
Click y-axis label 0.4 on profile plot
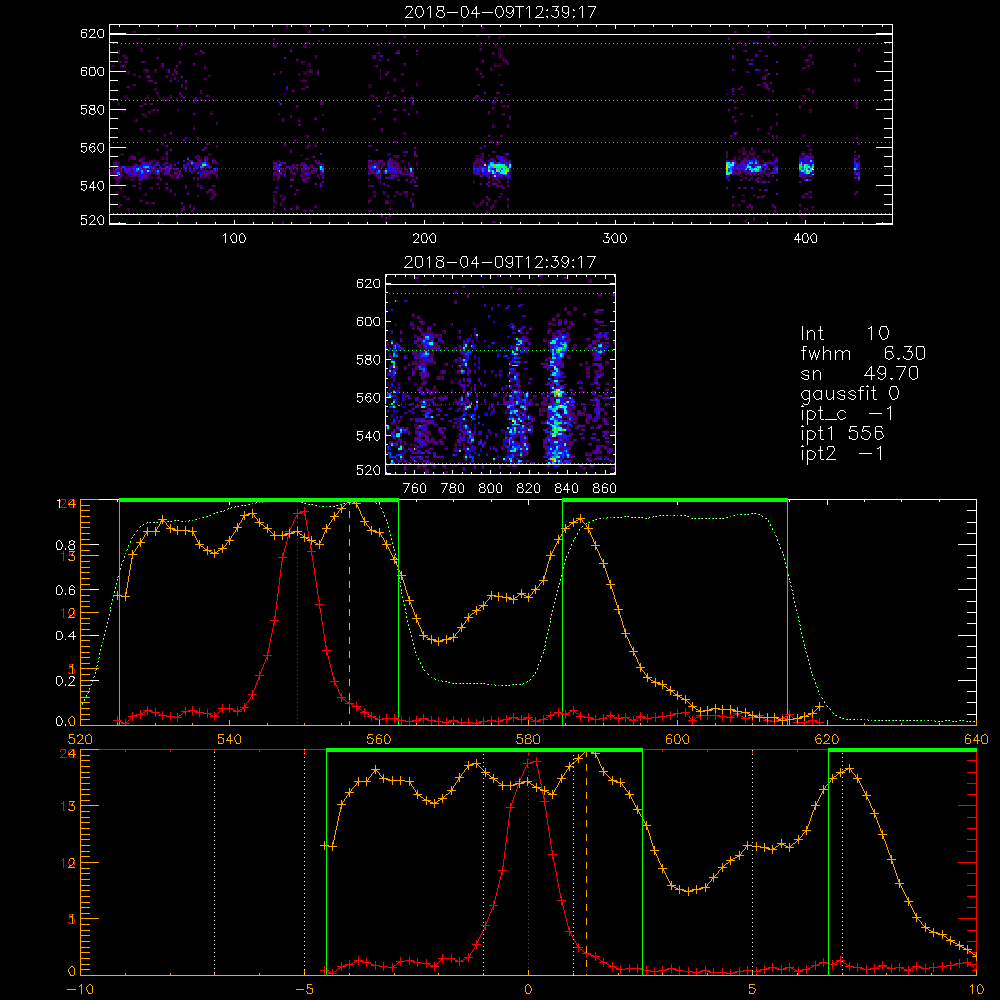65,636
